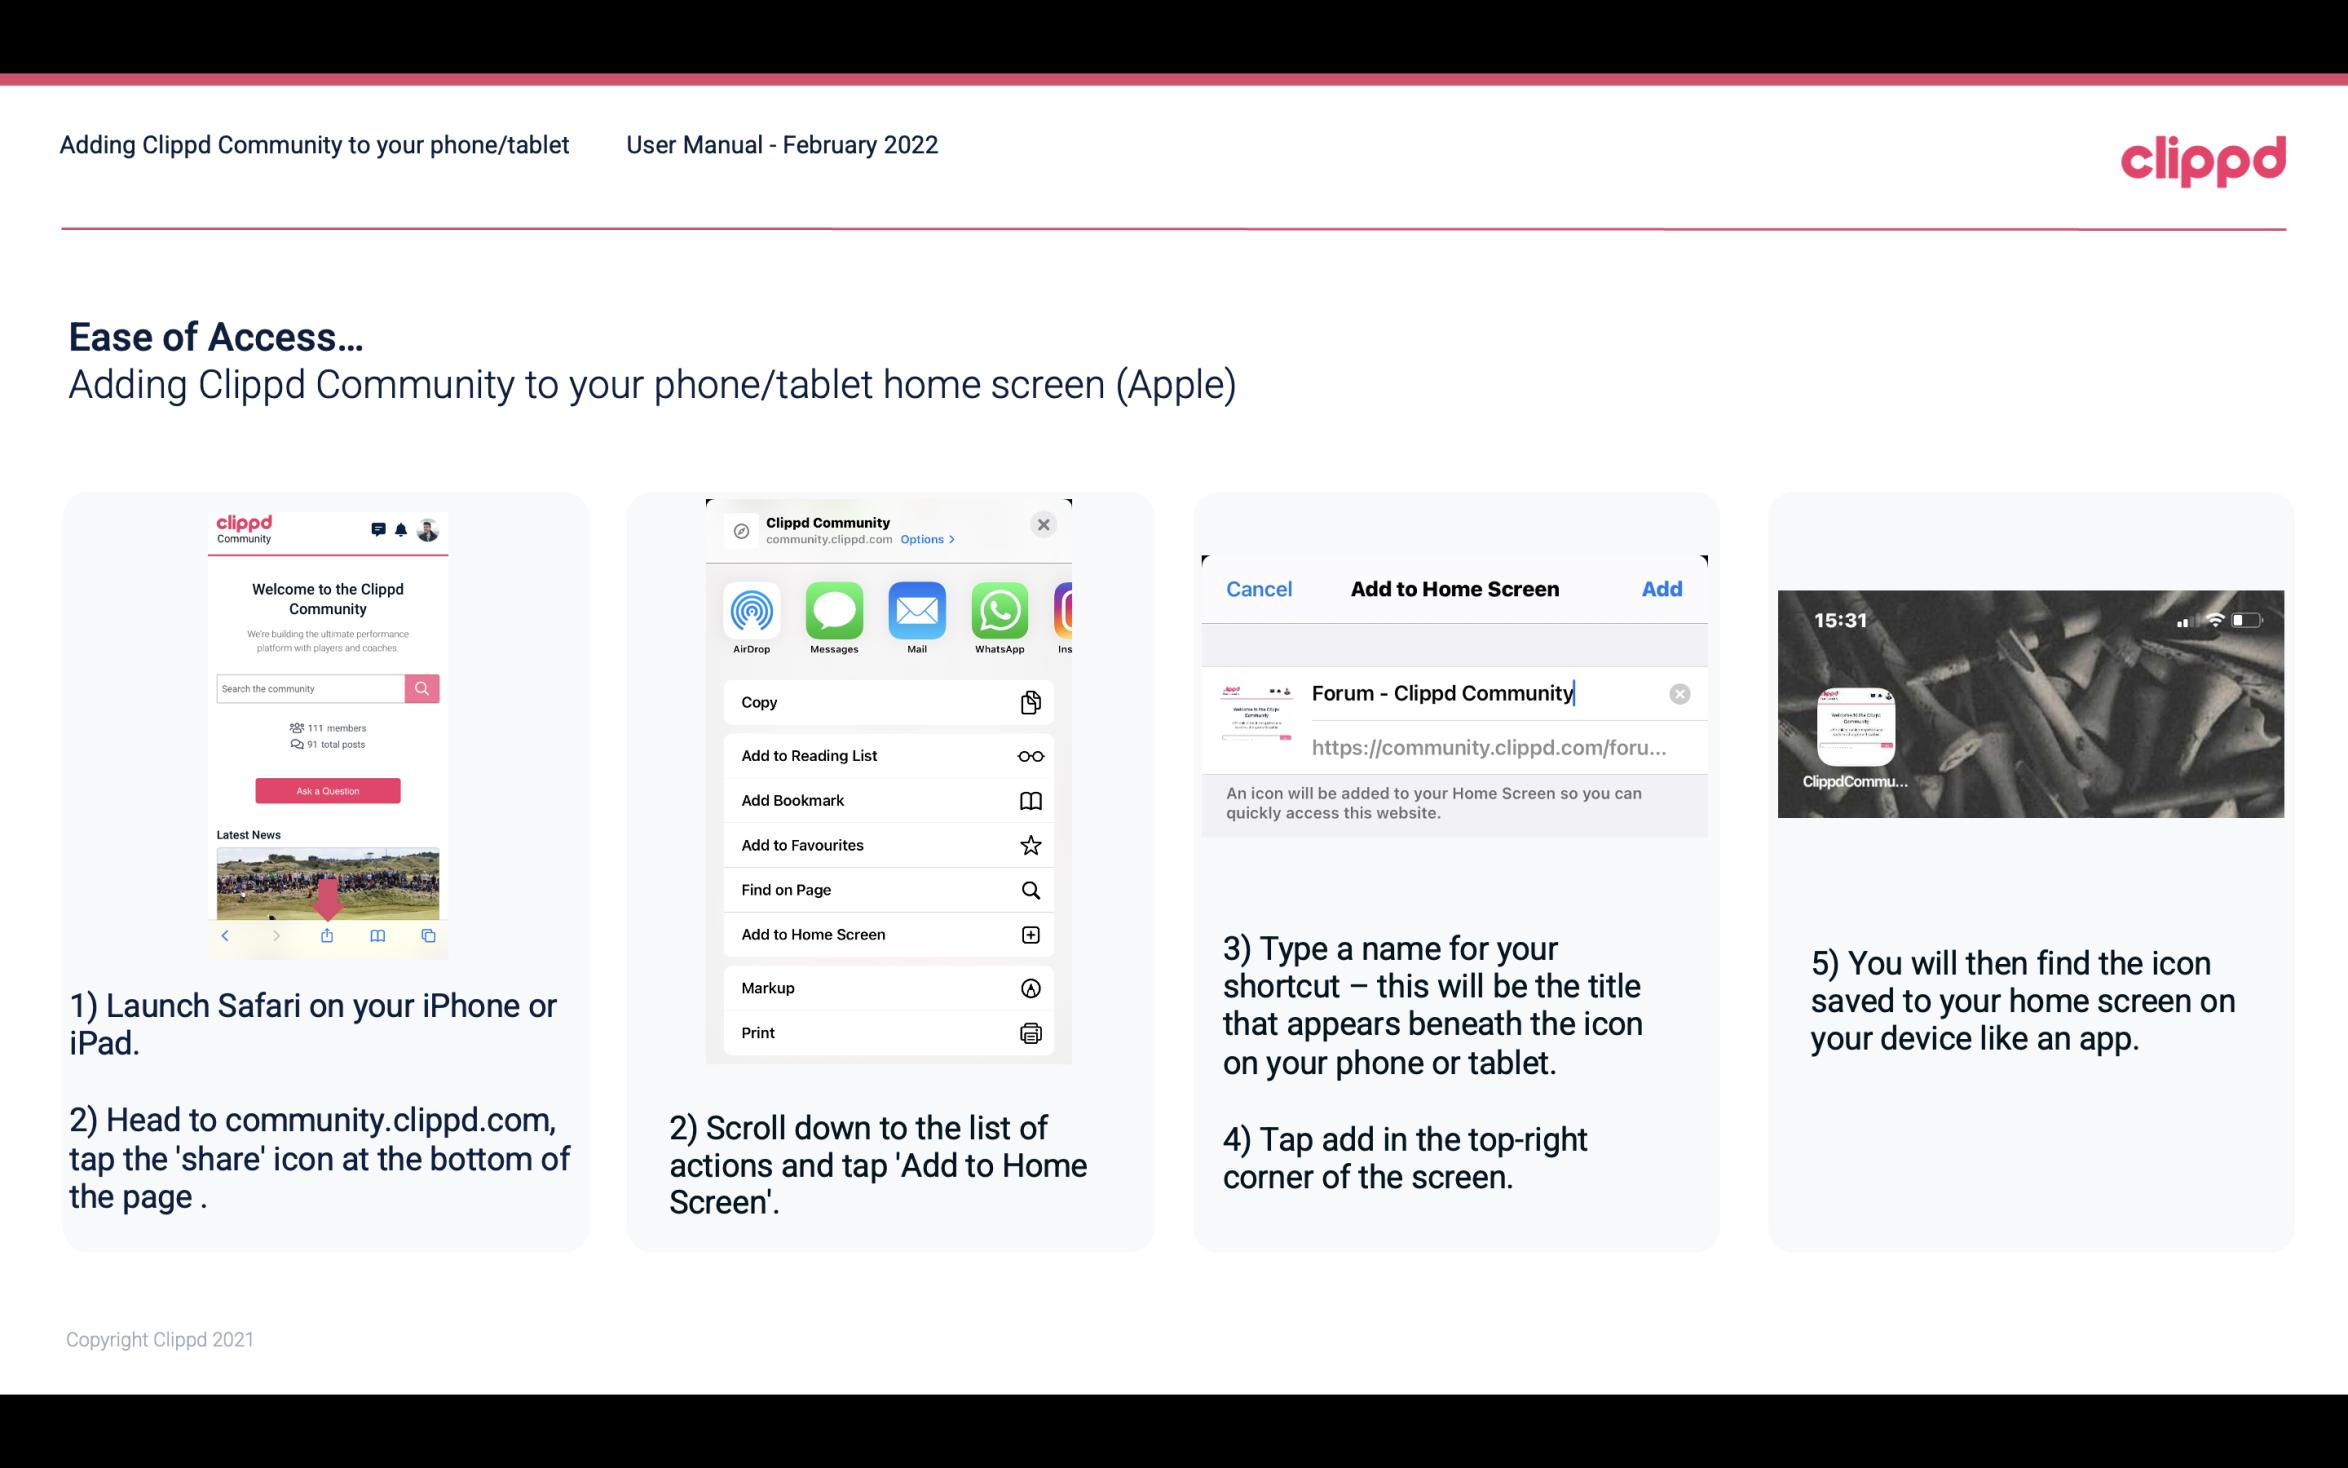Tap the Add button top-right corner
The height and width of the screenshot is (1468, 2348).
coord(1662,587)
